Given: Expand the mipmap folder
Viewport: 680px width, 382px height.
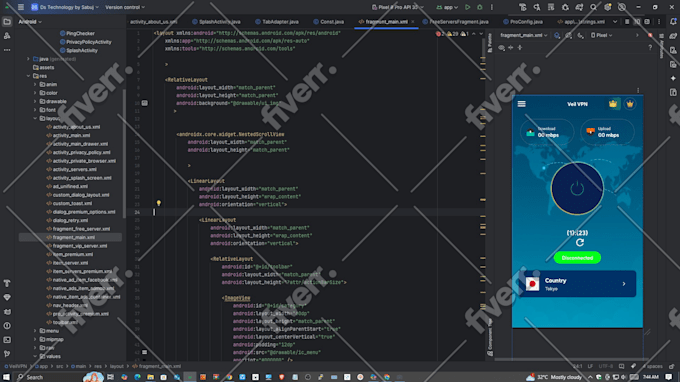Looking at the screenshot, I should (35, 340).
